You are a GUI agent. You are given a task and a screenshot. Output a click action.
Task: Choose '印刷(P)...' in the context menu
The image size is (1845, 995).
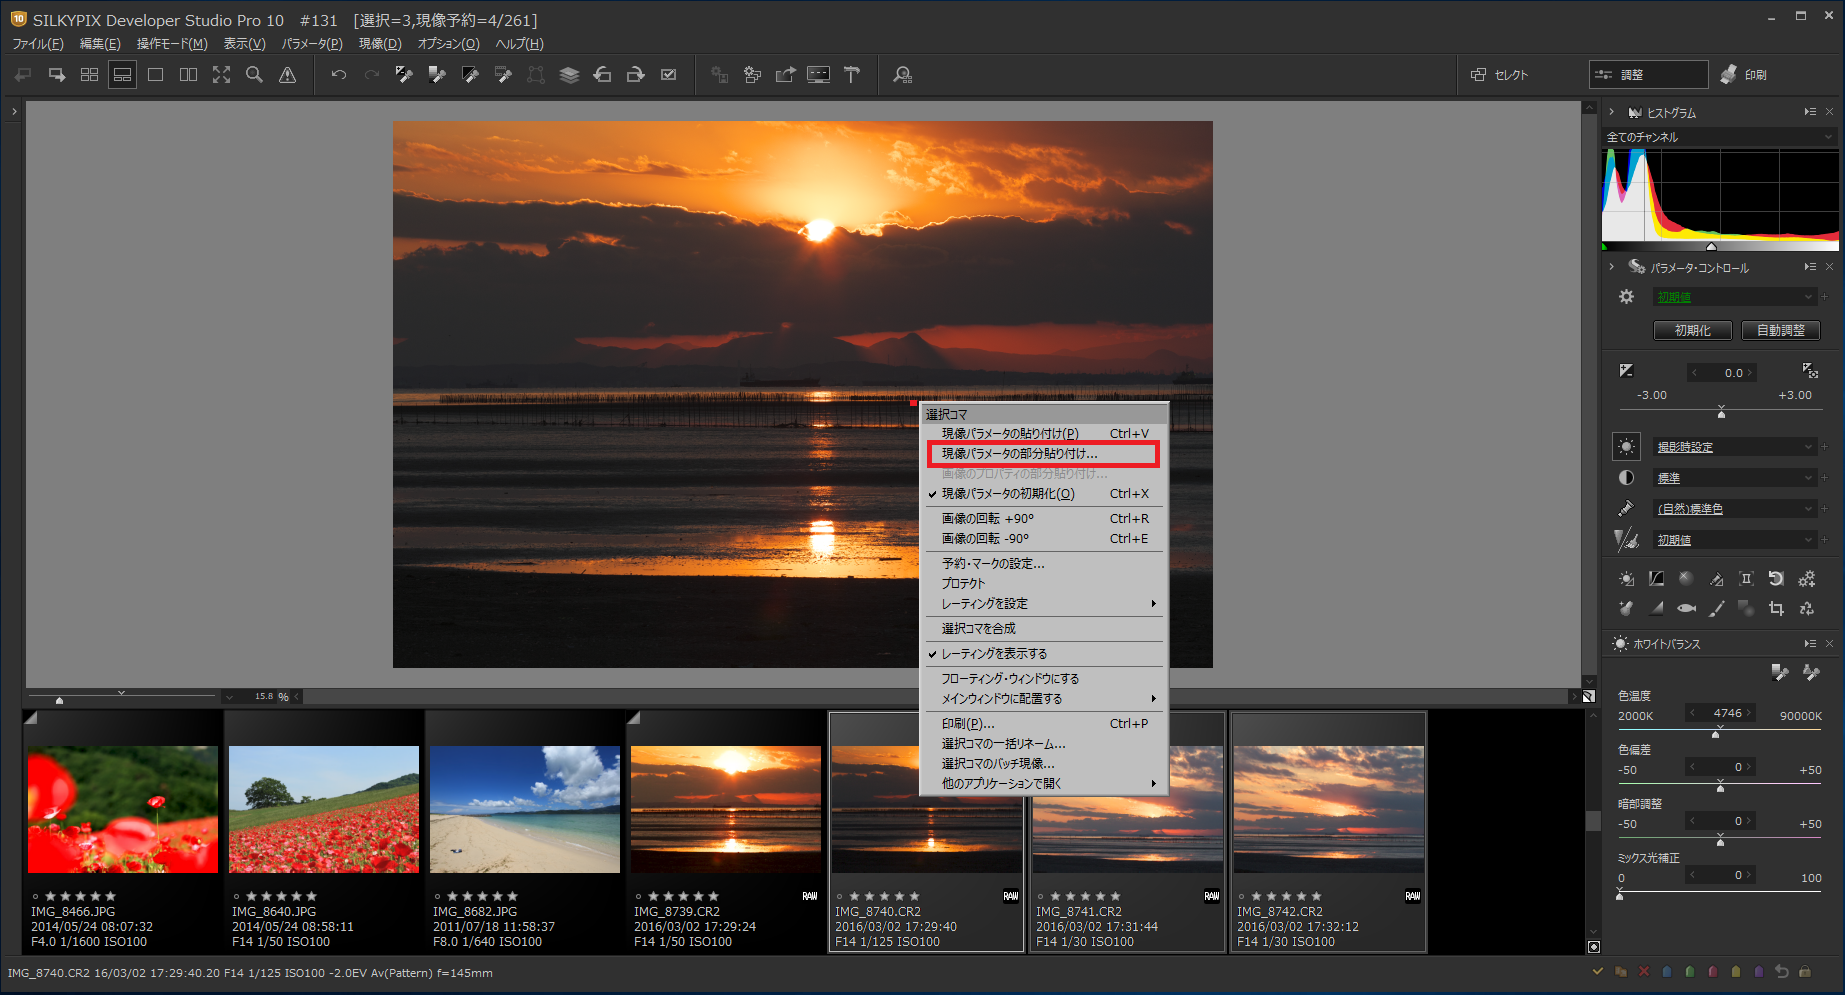[x=1043, y=724]
